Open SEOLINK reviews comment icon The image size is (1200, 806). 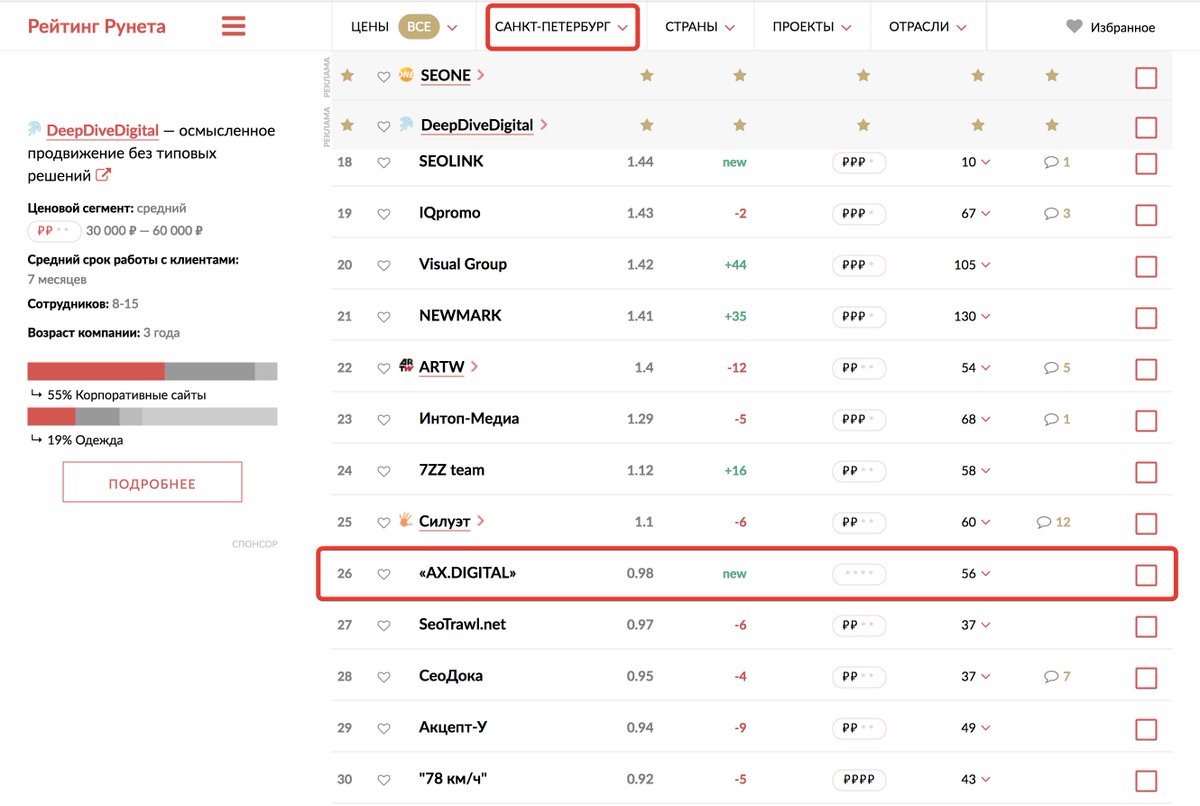(x=1051, y=162)
